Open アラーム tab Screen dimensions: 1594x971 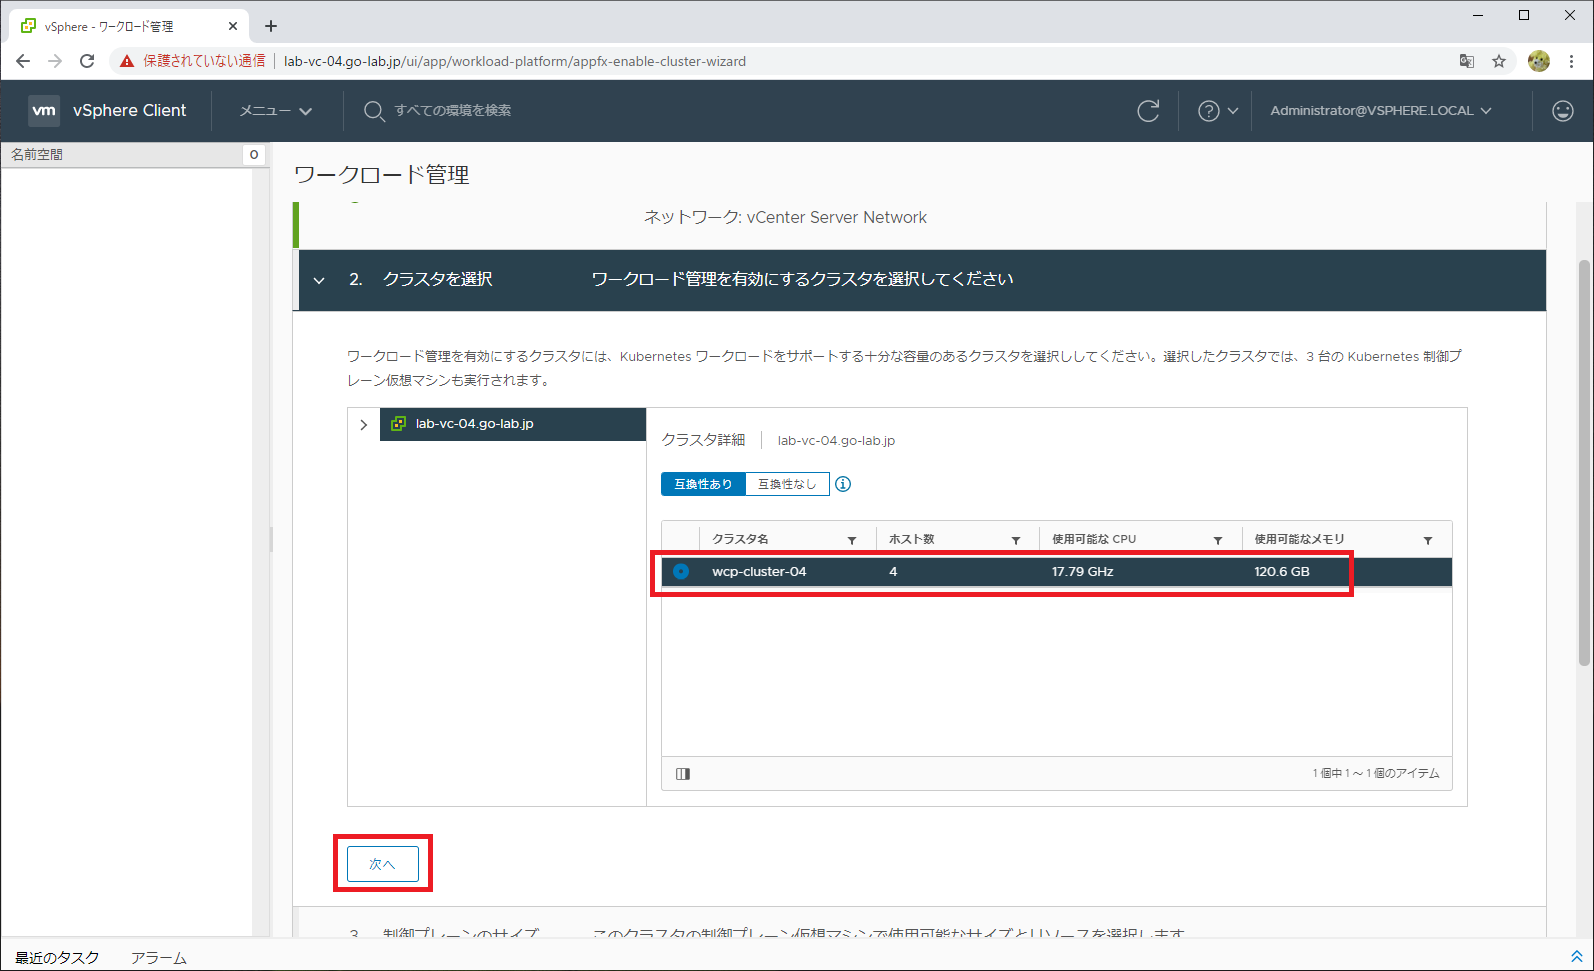tap(158, 957)
